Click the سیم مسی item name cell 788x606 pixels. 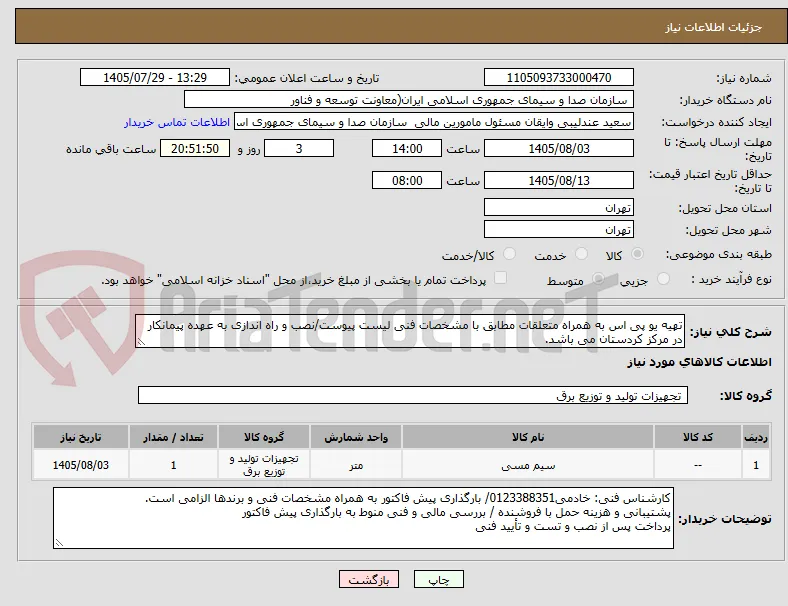pyautogui.click(x=528, y=465)
